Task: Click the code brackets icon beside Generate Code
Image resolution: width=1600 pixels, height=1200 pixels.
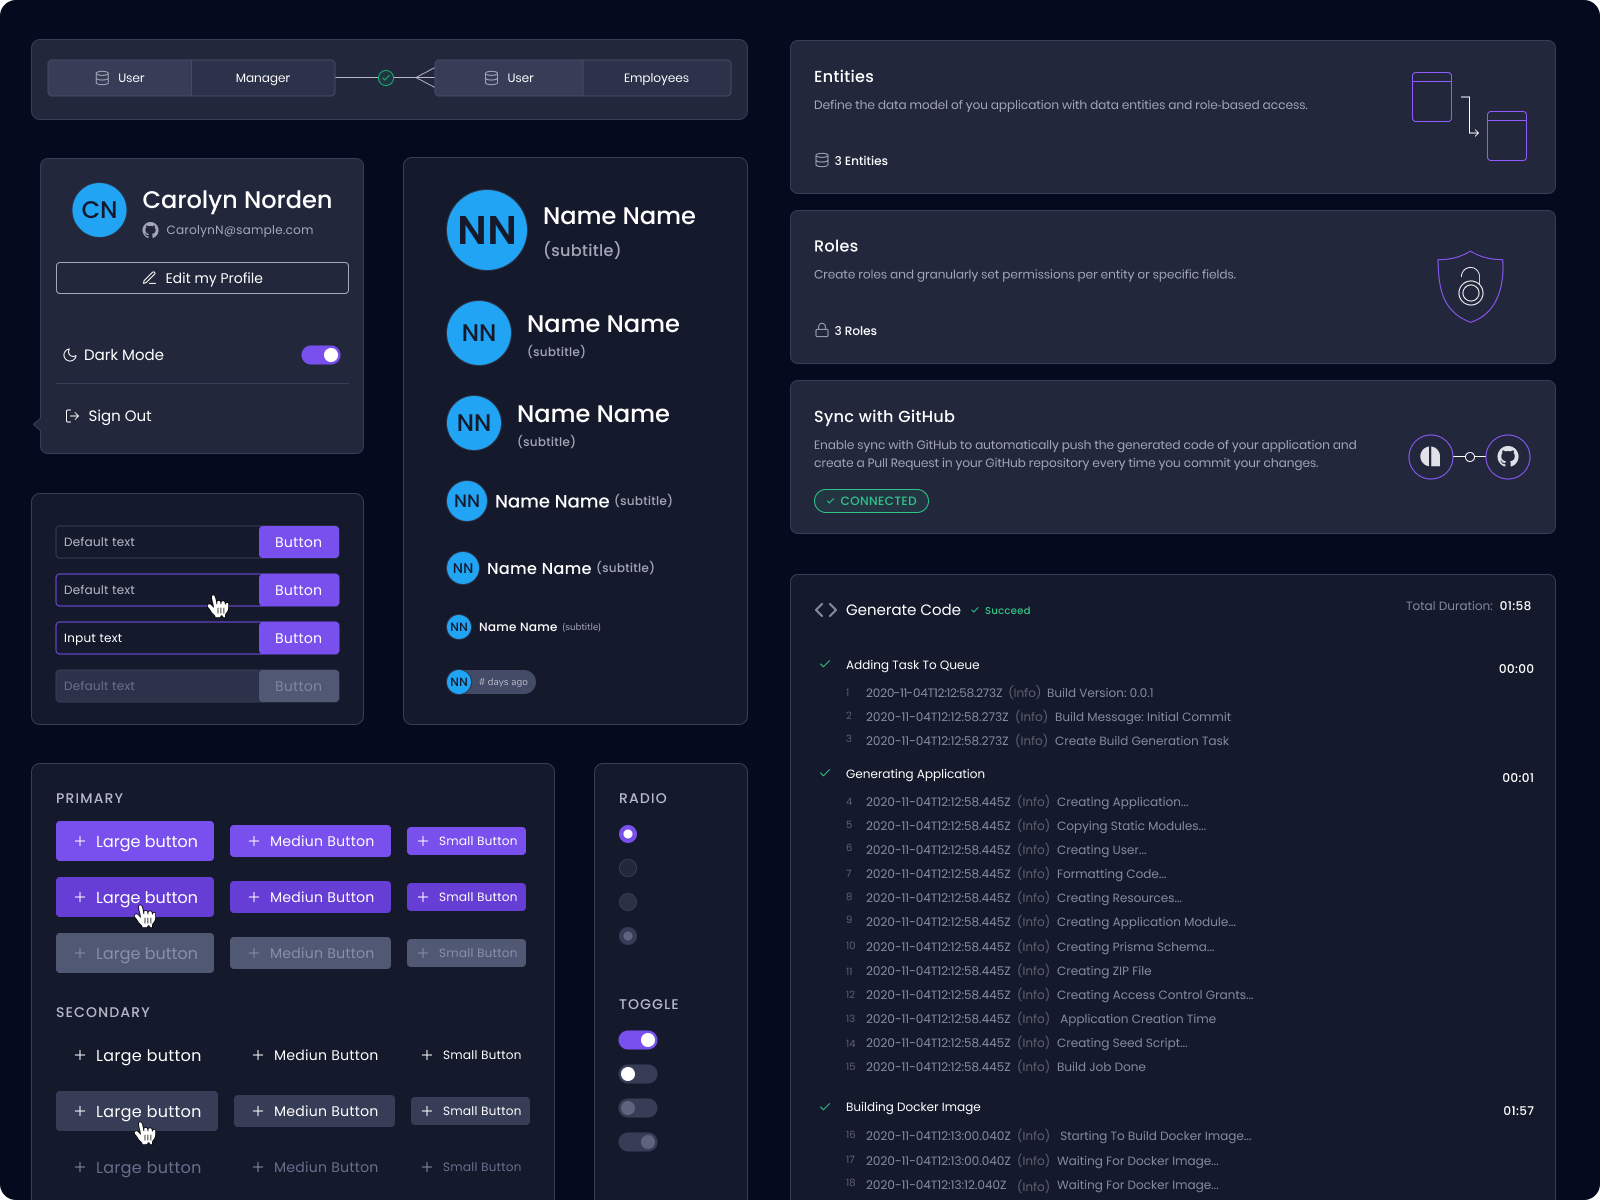Action: pos(825,610)
